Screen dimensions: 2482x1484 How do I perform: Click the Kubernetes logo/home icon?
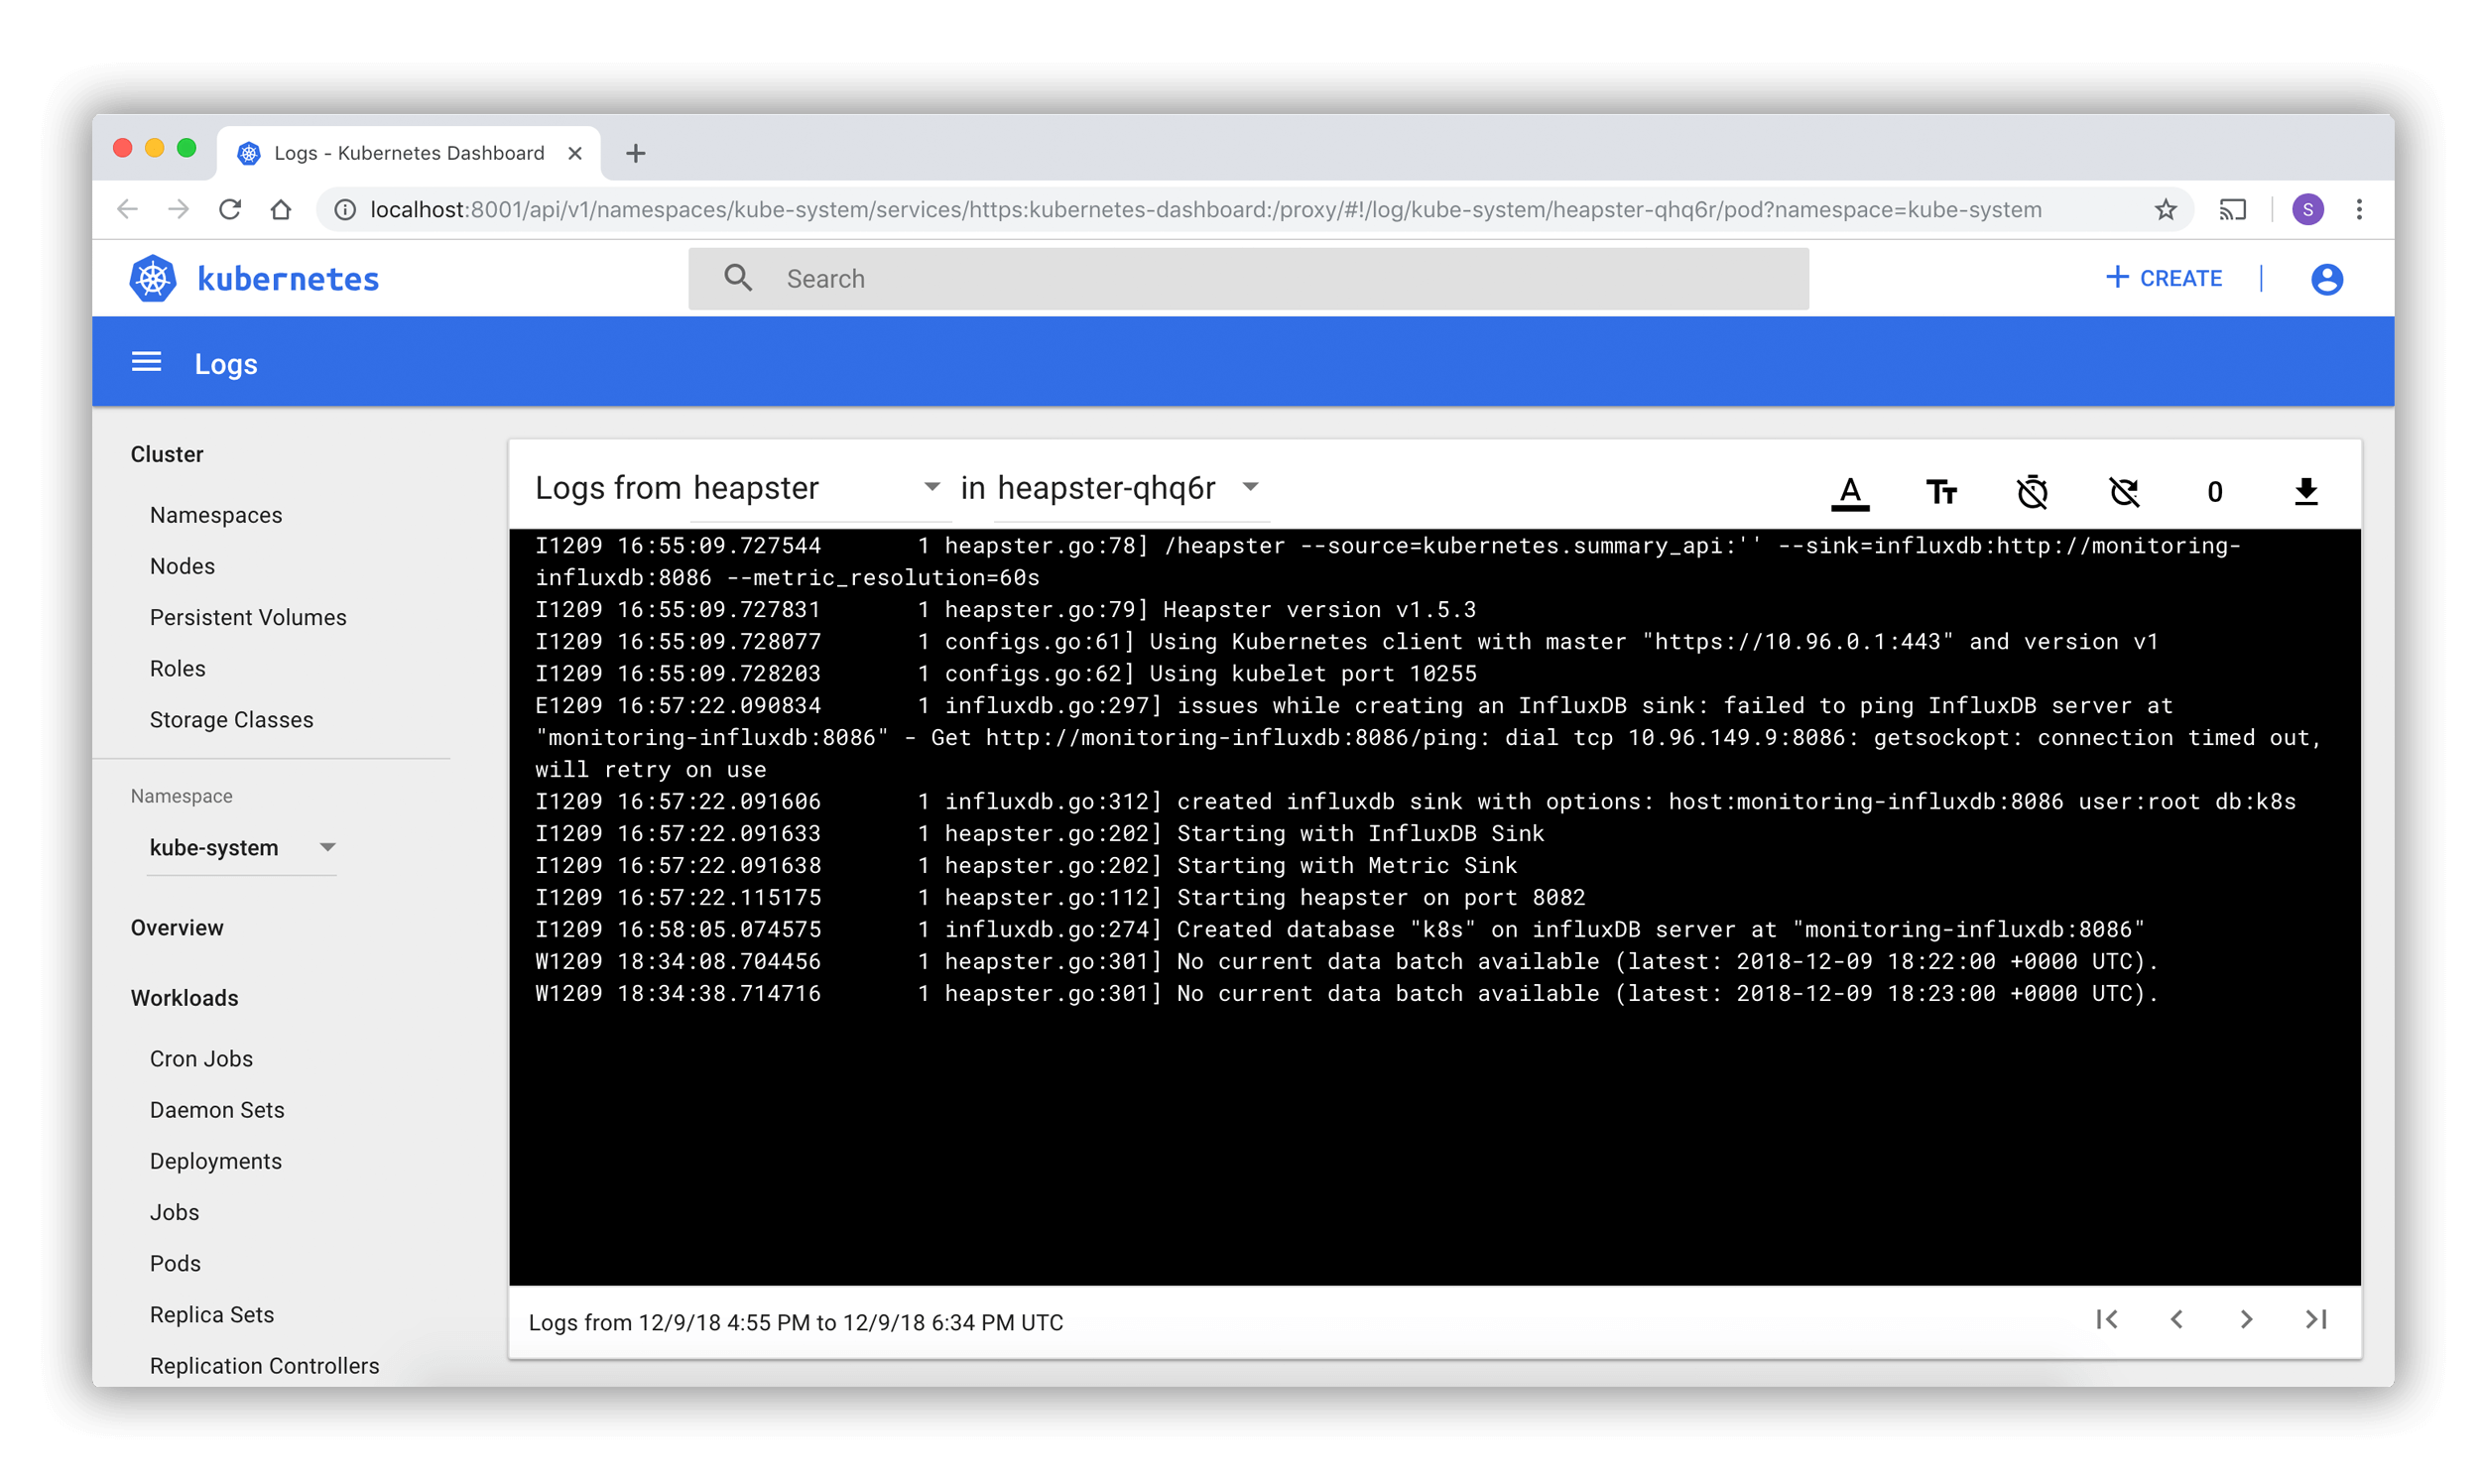[x=157, y=278]
